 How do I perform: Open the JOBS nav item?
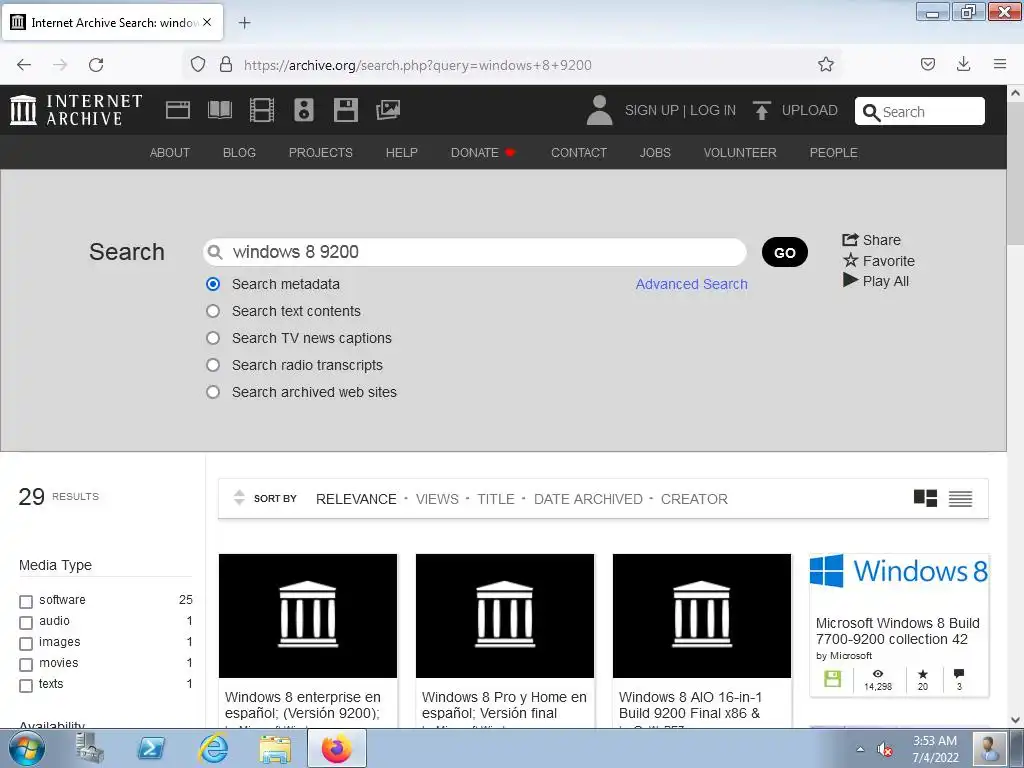655,153
